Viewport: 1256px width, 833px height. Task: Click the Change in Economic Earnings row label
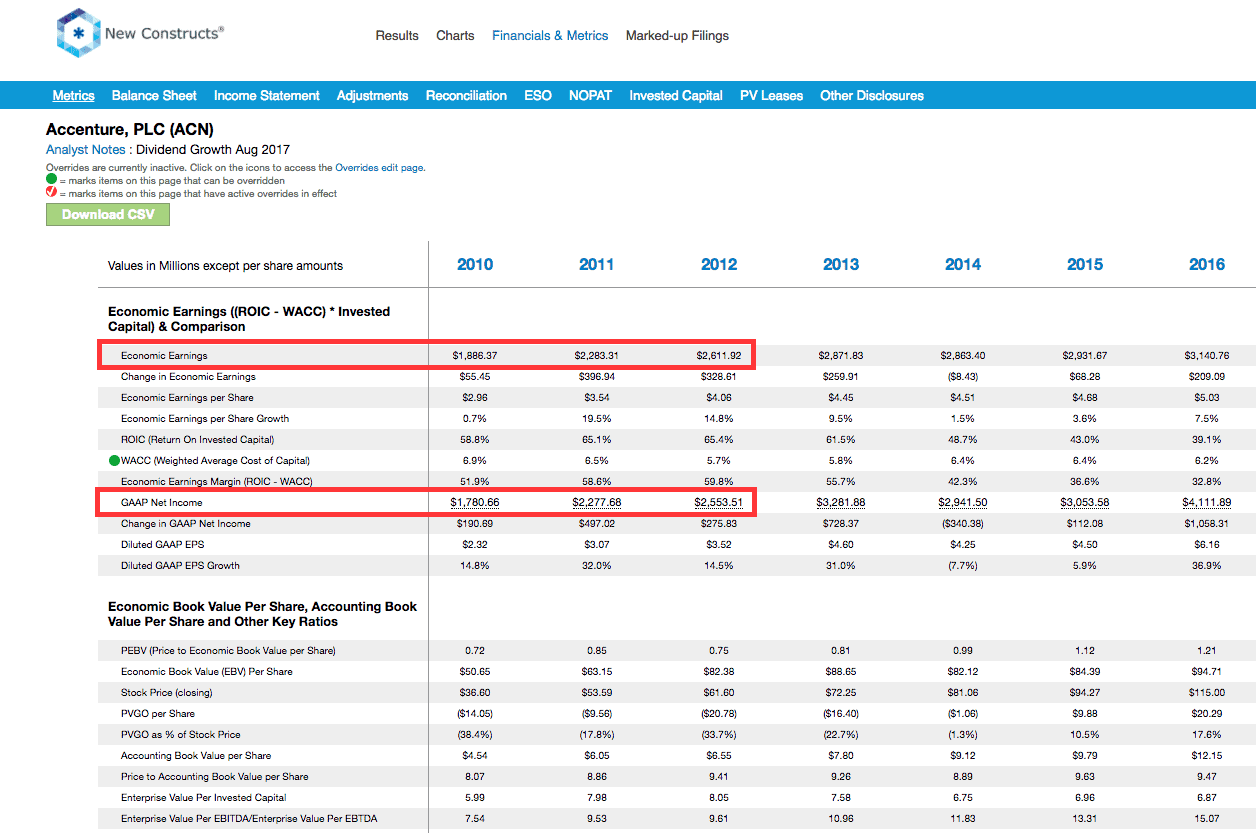pyautogui.click(x=188, y=377)
